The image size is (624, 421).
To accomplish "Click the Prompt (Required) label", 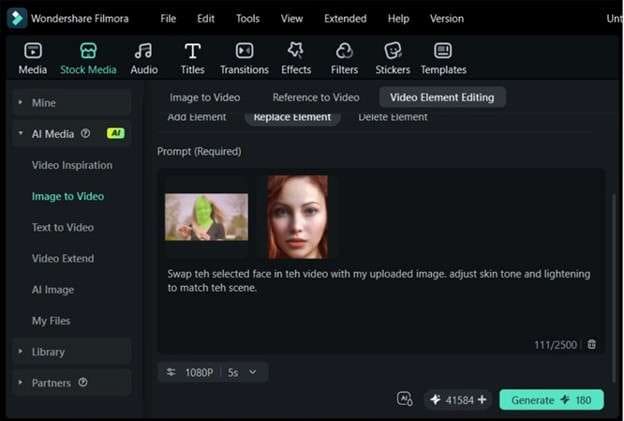I will pos(199,152).
